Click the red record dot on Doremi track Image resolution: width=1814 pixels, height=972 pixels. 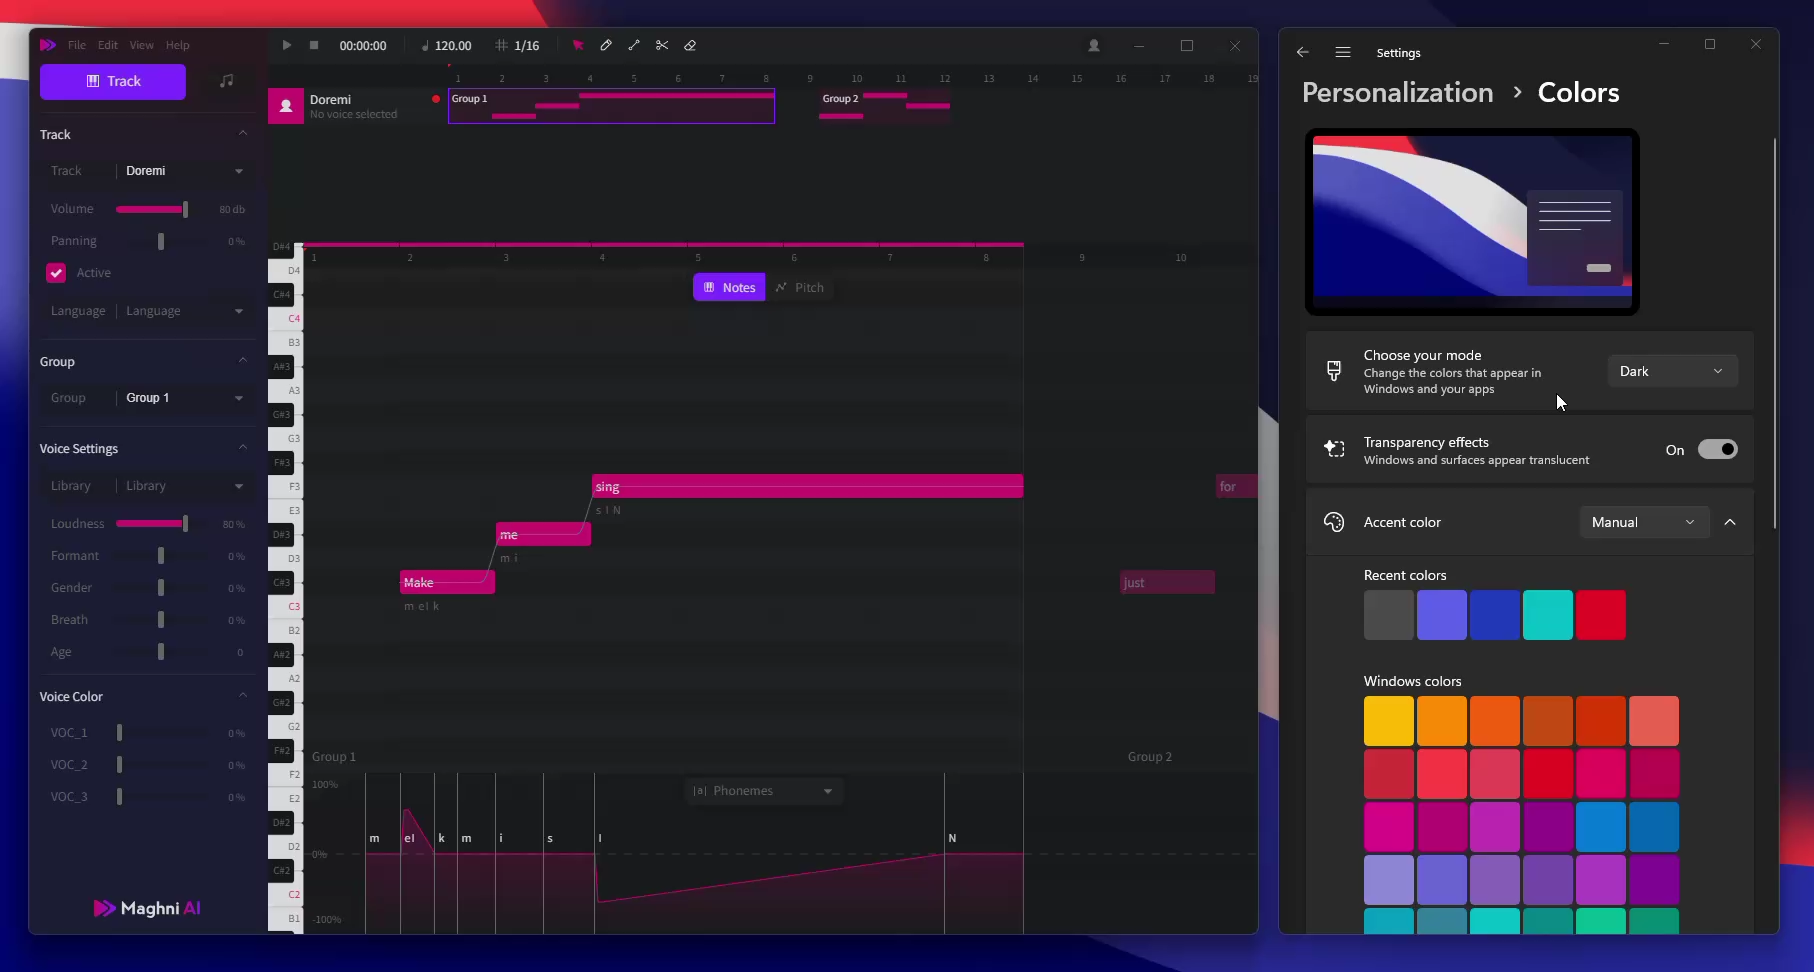436,99
